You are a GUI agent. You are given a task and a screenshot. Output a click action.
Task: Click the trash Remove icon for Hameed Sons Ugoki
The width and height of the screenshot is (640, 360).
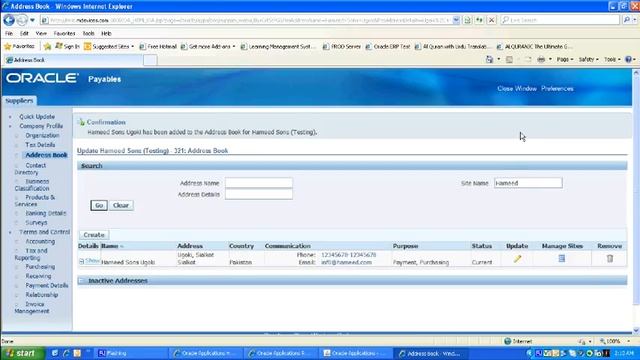pyautogui.click(x=610, y=258)
